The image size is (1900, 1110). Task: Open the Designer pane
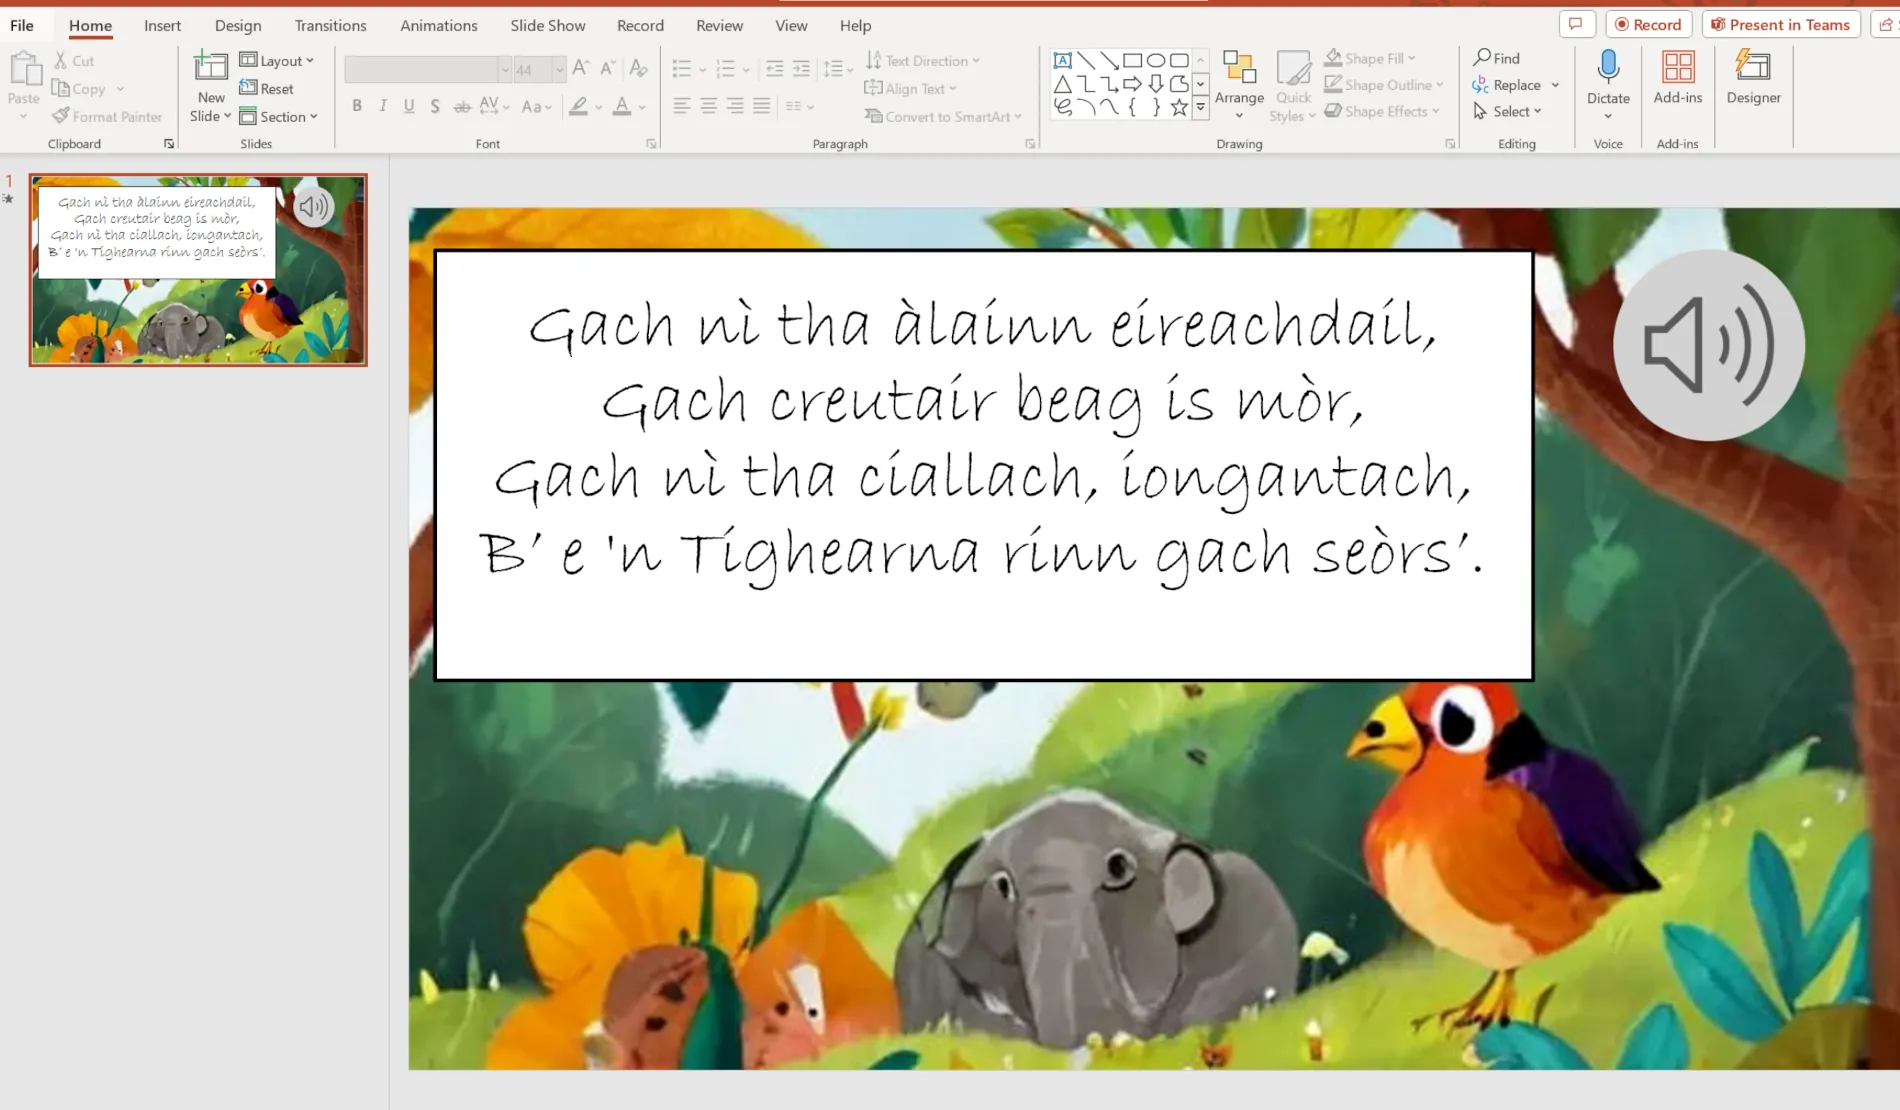point(1752,80)
